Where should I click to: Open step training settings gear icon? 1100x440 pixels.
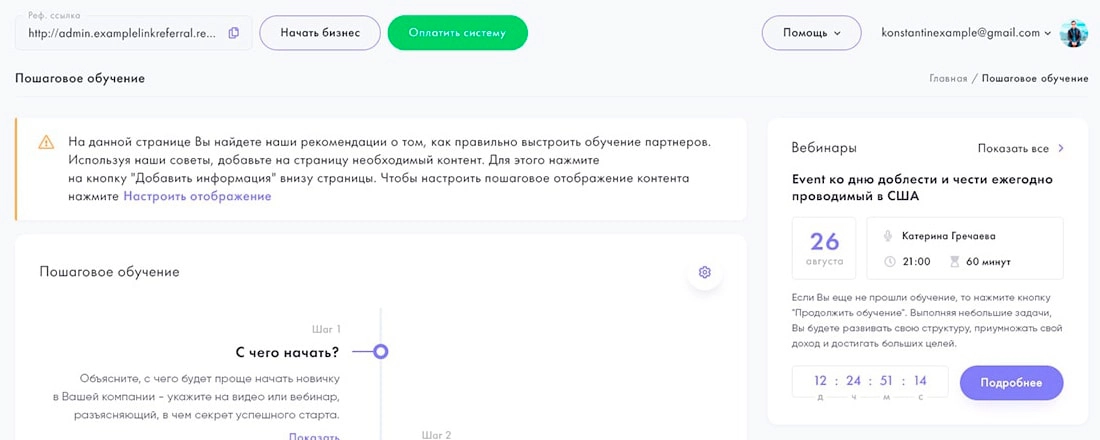(x=705, y=272)
